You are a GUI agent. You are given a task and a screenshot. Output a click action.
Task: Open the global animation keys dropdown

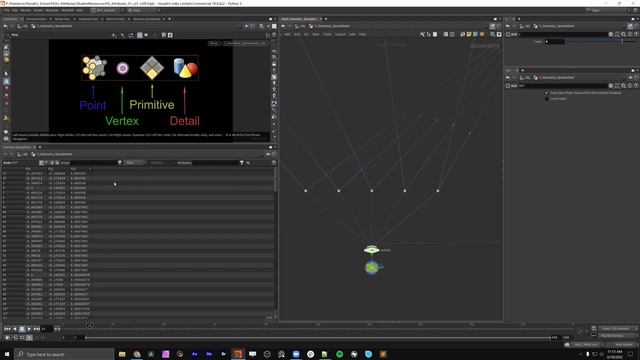tap(618, 329)
